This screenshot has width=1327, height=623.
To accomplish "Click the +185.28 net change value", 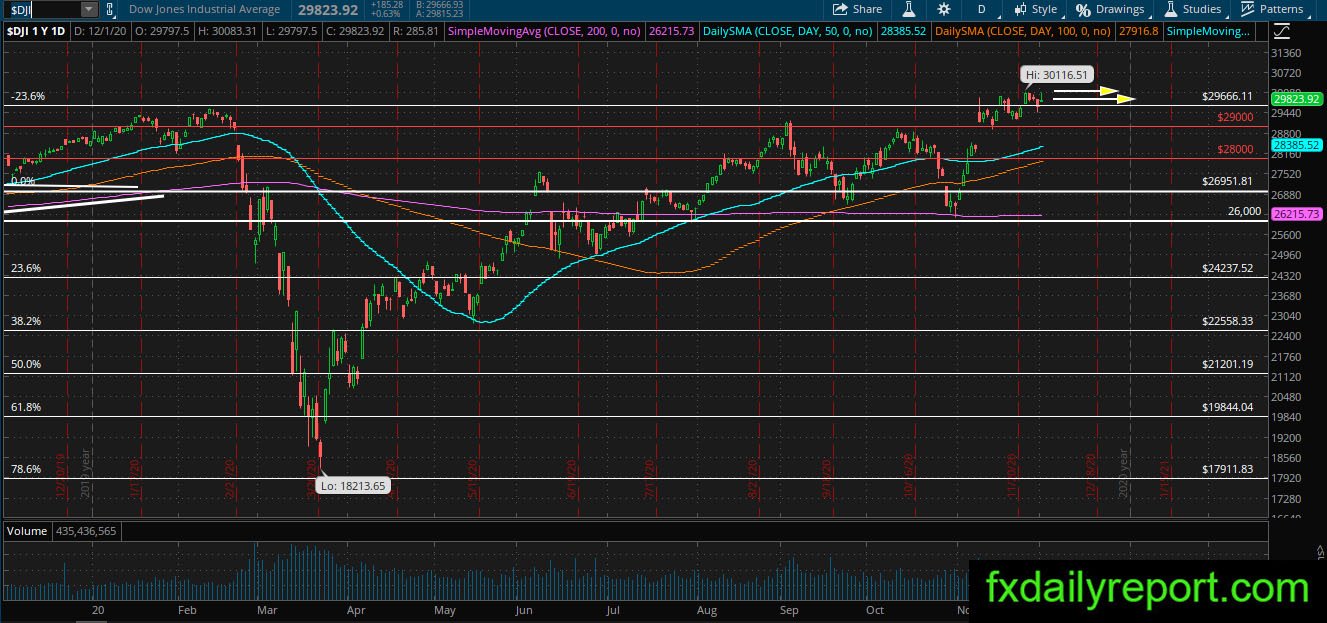I will 385,5.
